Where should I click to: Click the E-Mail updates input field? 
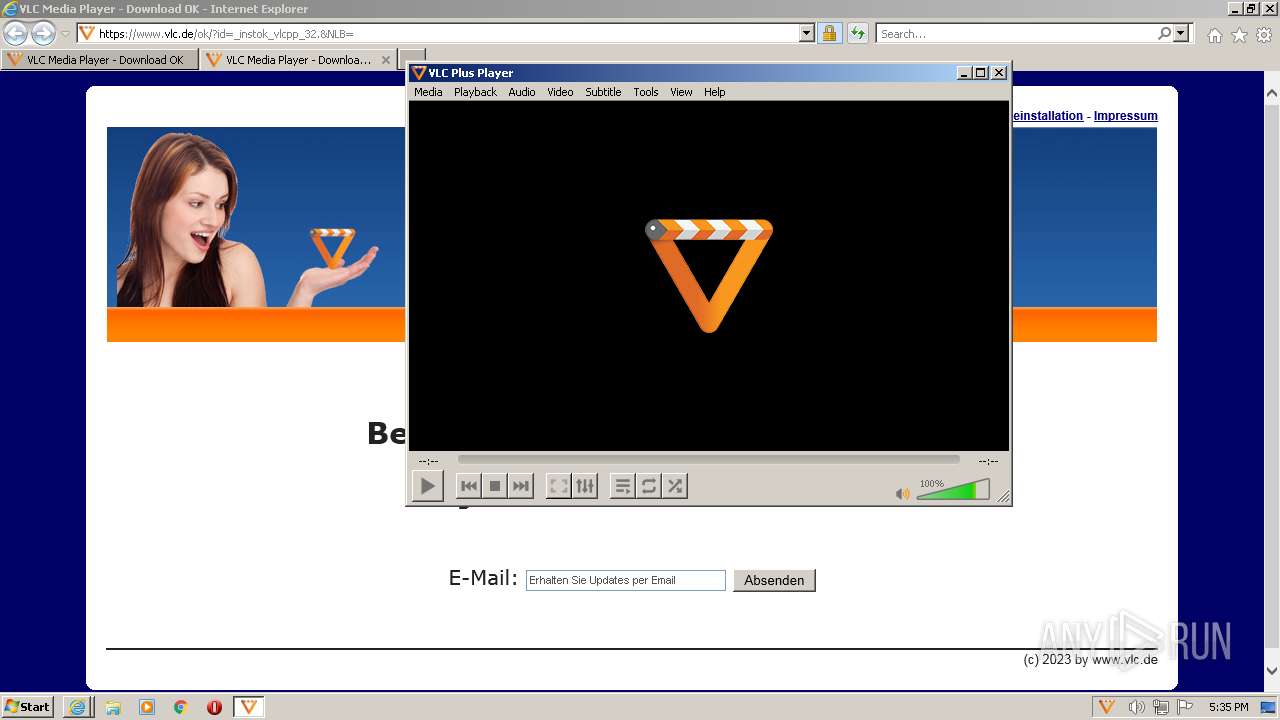click(626, 580)
